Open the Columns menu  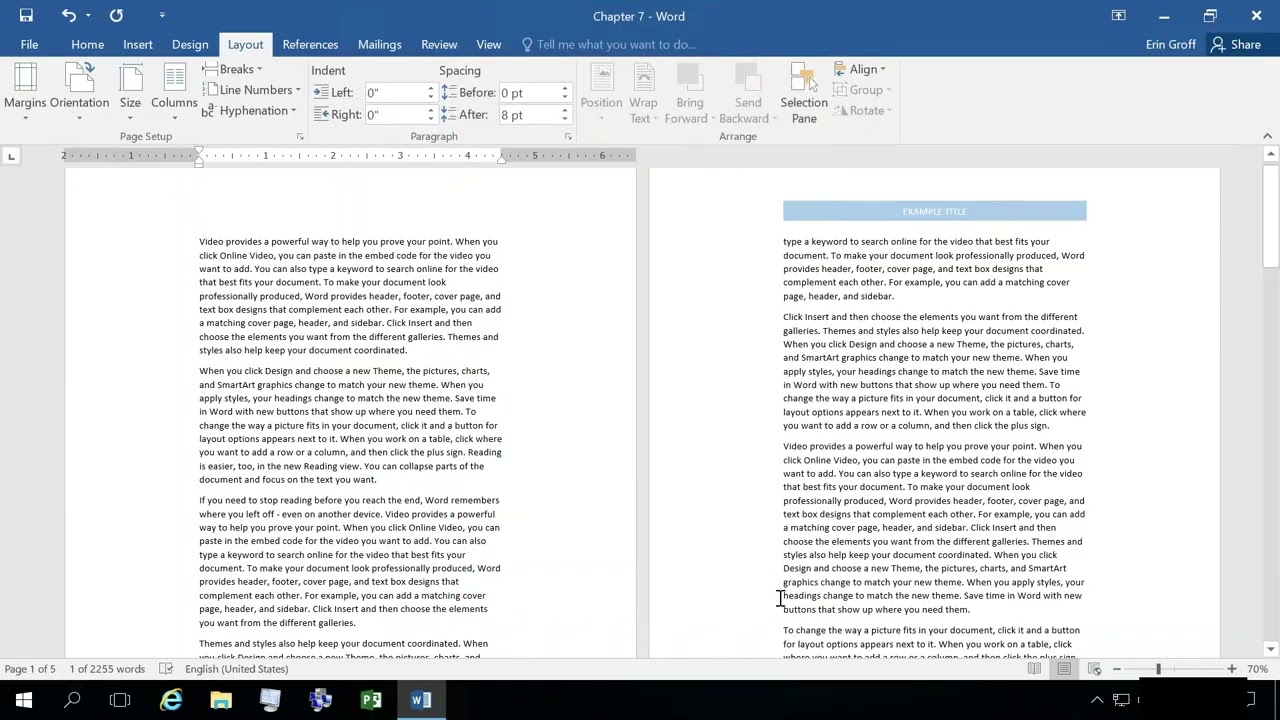174,92
